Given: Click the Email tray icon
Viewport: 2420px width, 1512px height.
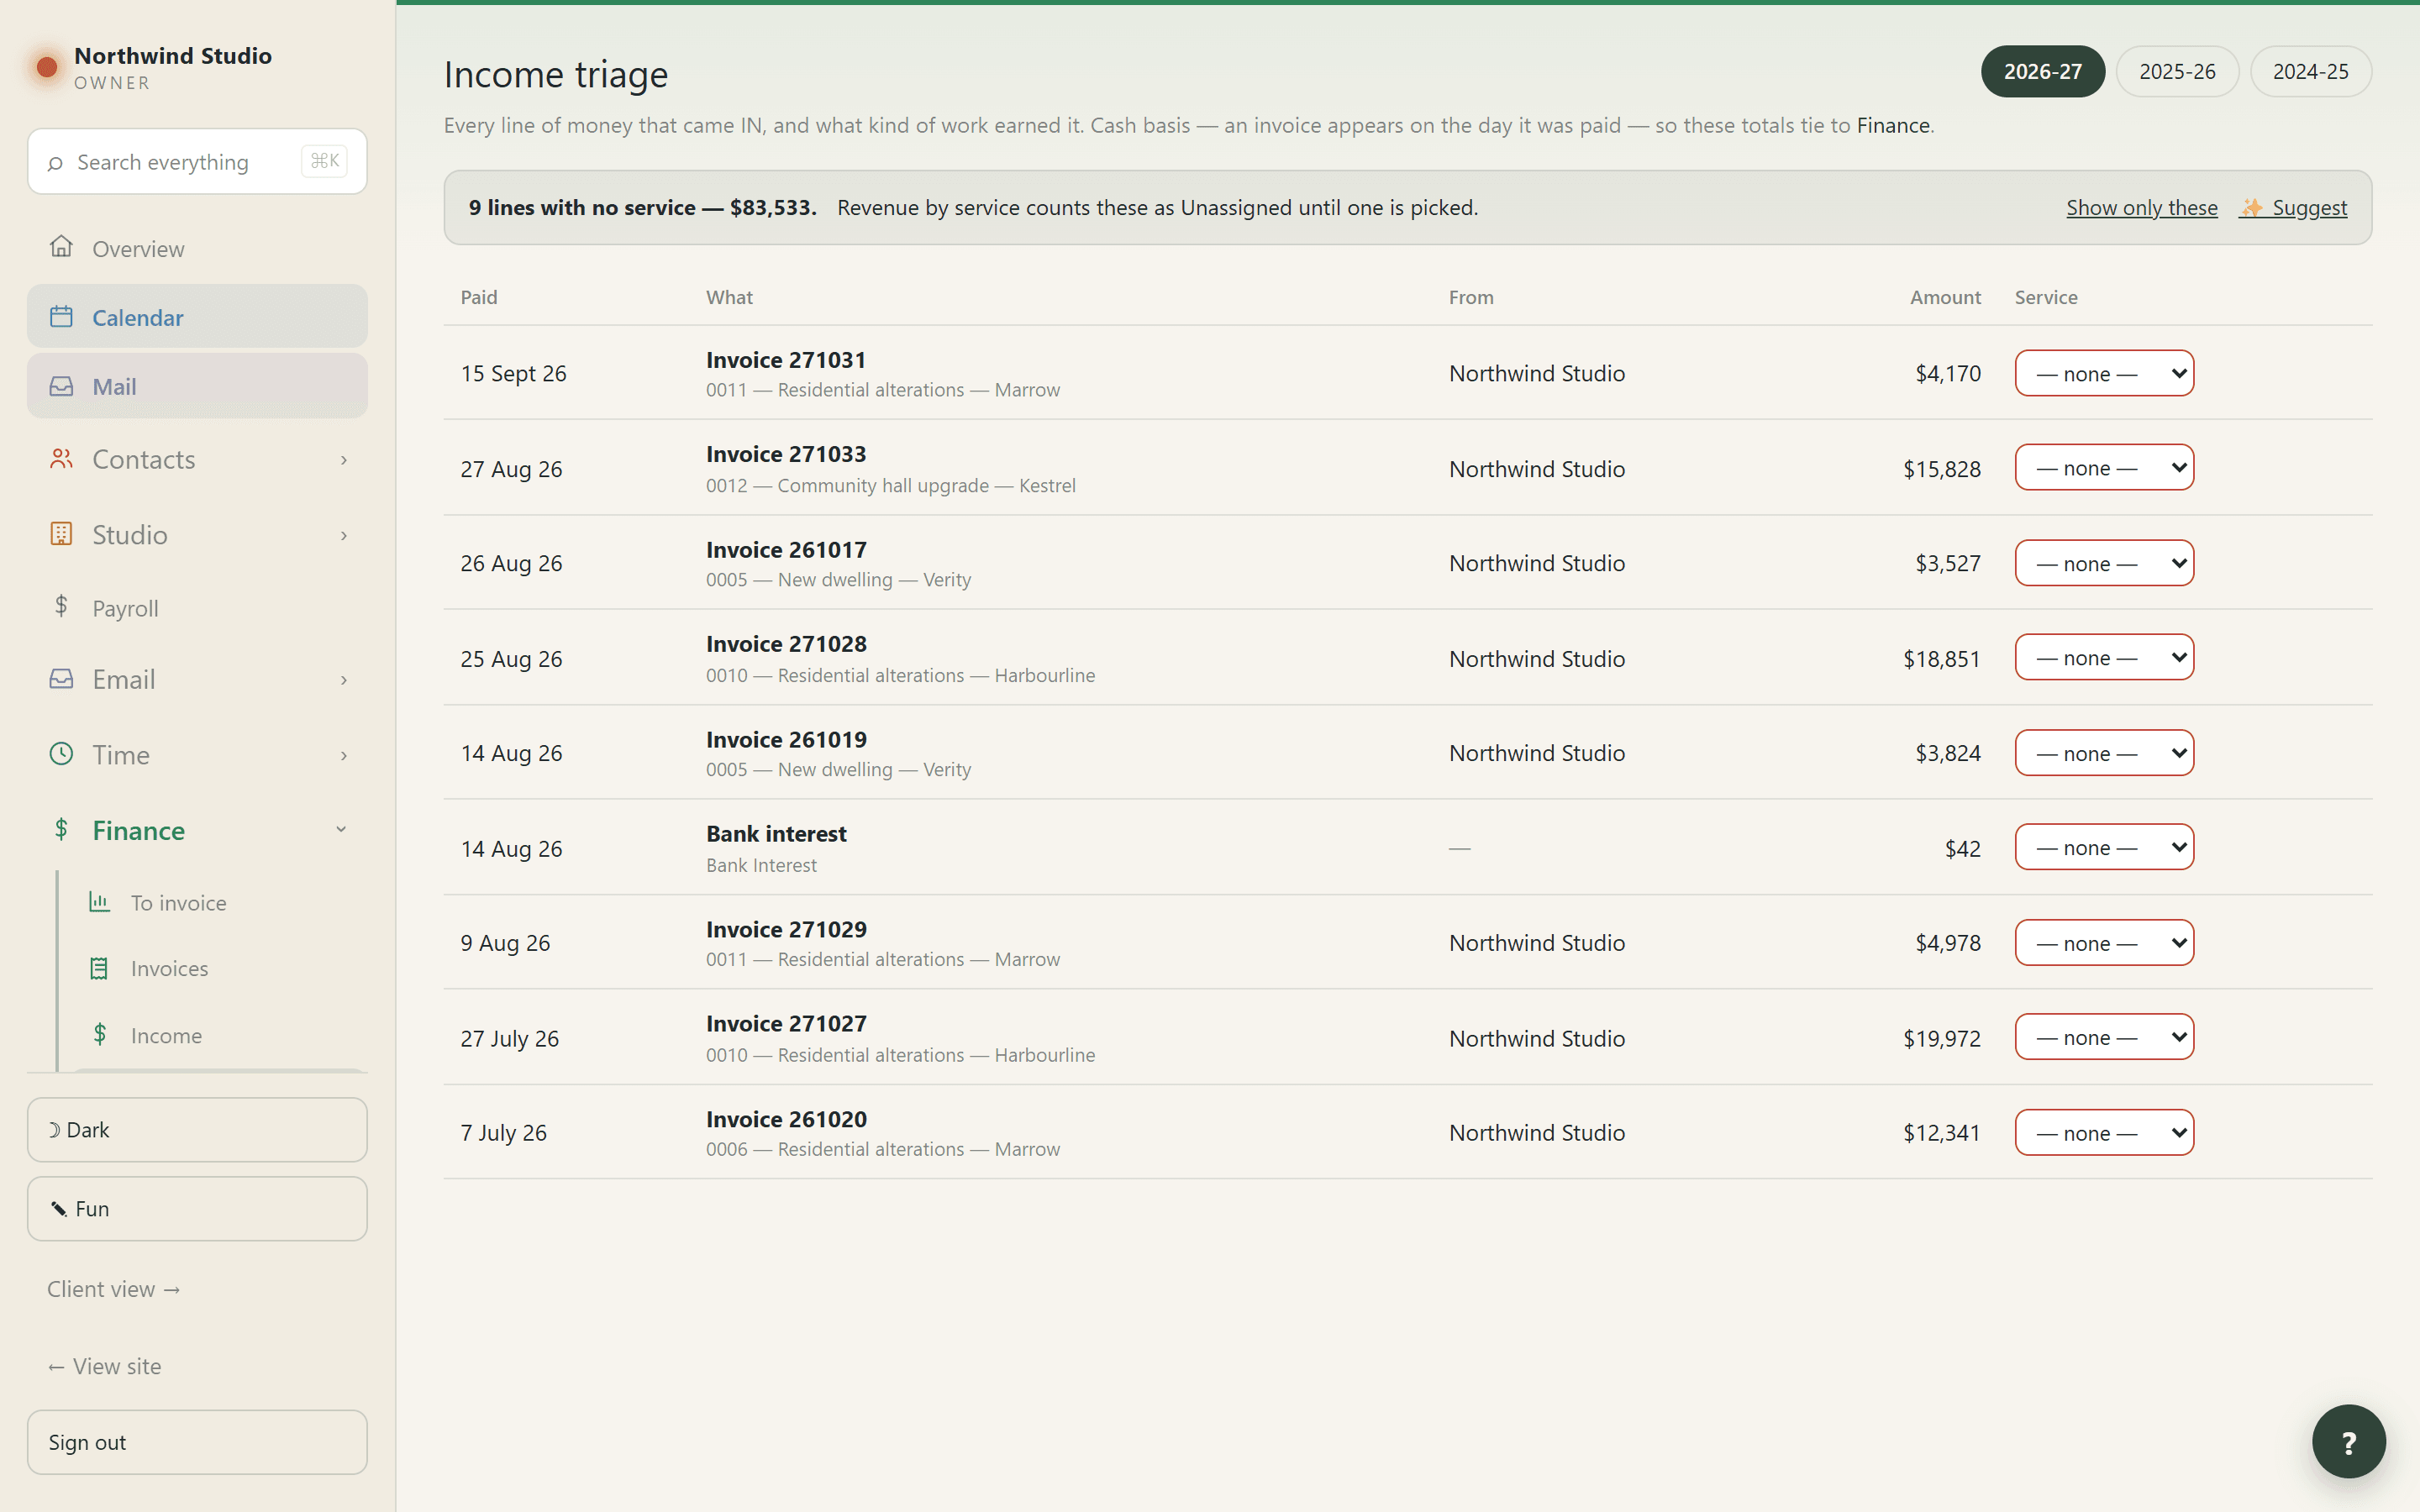Looking at the screenshot, I should click(x=61, y=679).
